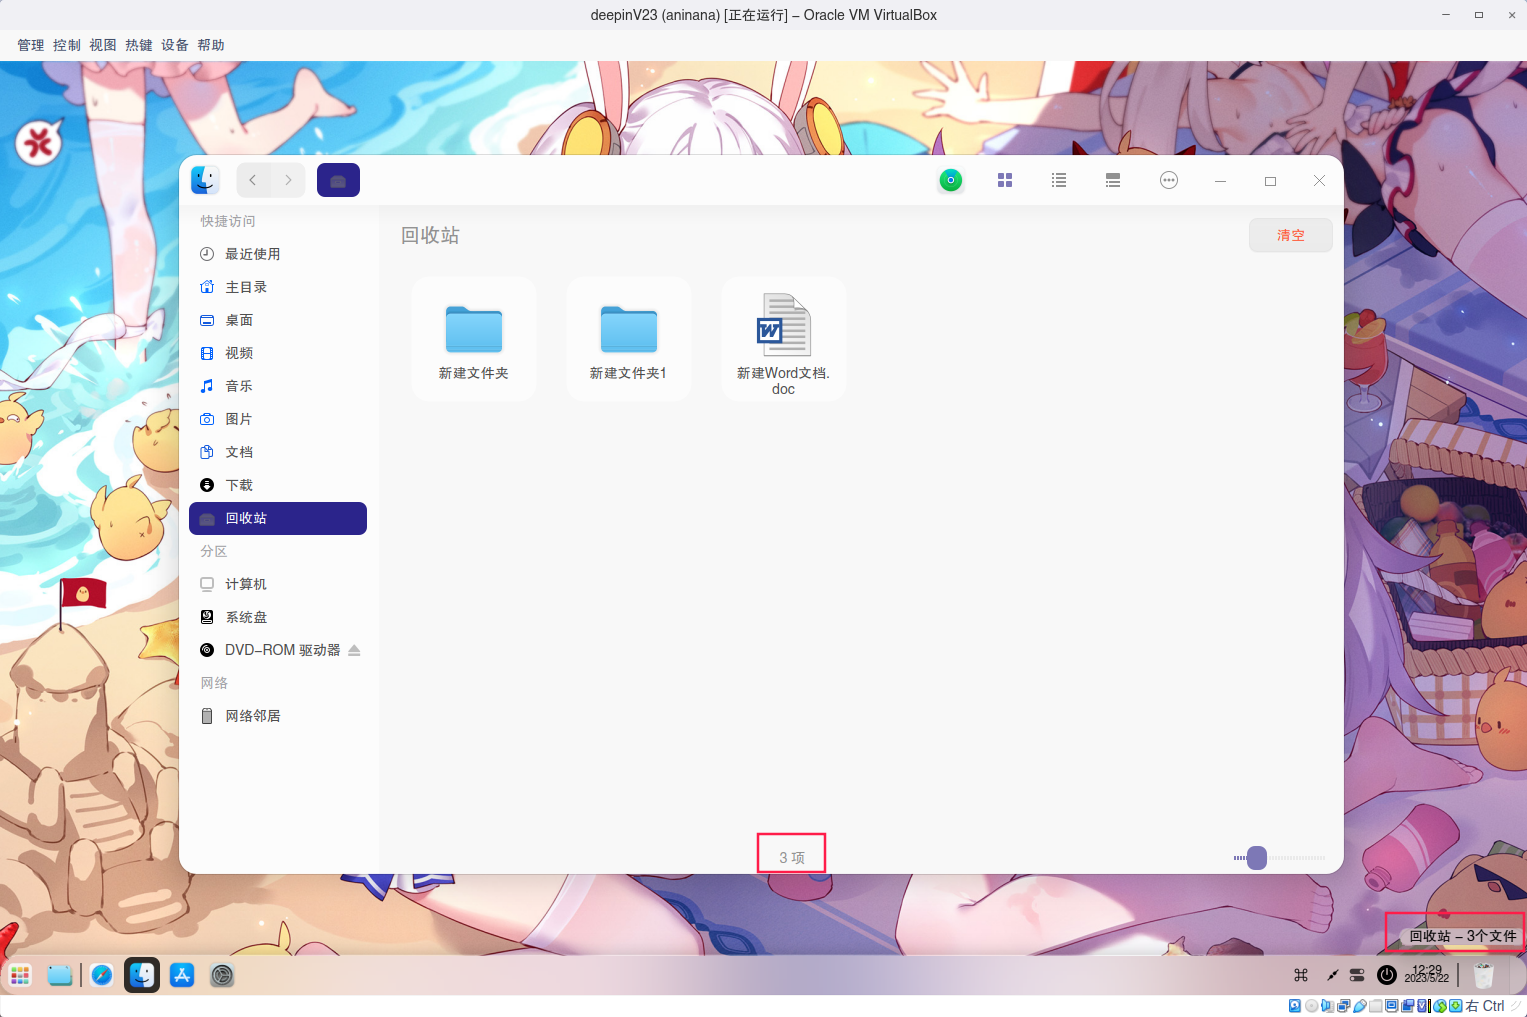Click the 清空 button to empty trash
This screenshot has width=1527, height=1017.
1290,234
